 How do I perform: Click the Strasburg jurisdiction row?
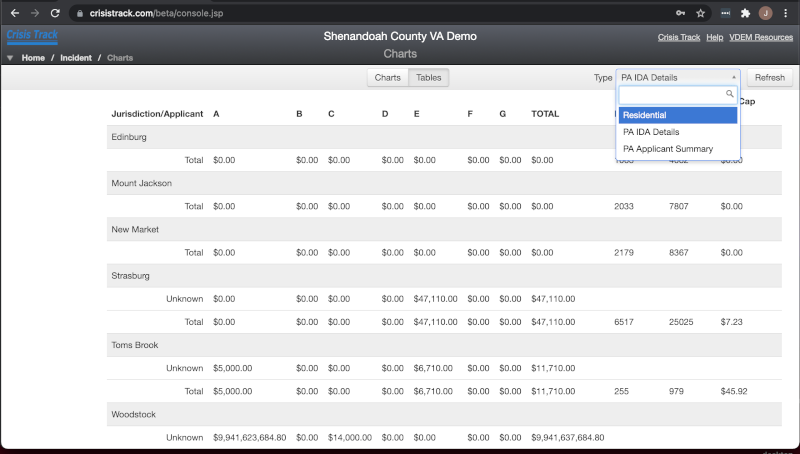444,275
